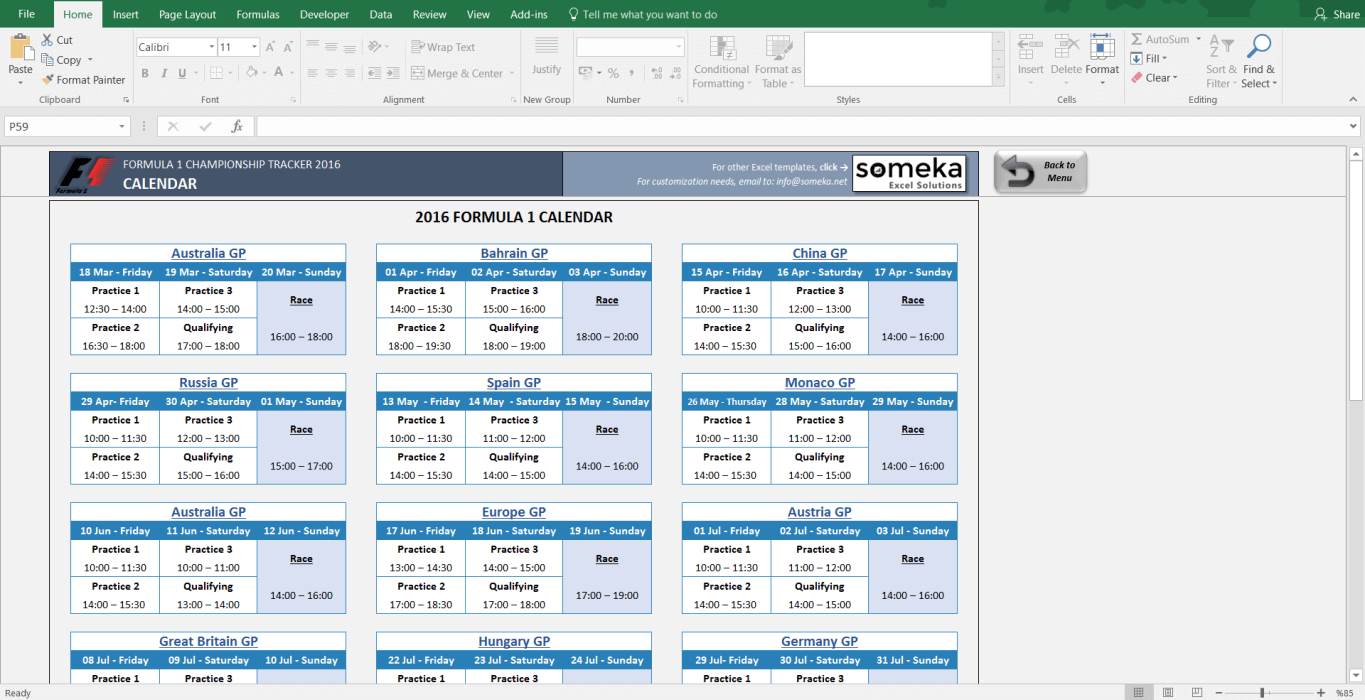Click the Insert cells icon
Viewport: 1365px width, 700px height.
point(1030,47)
